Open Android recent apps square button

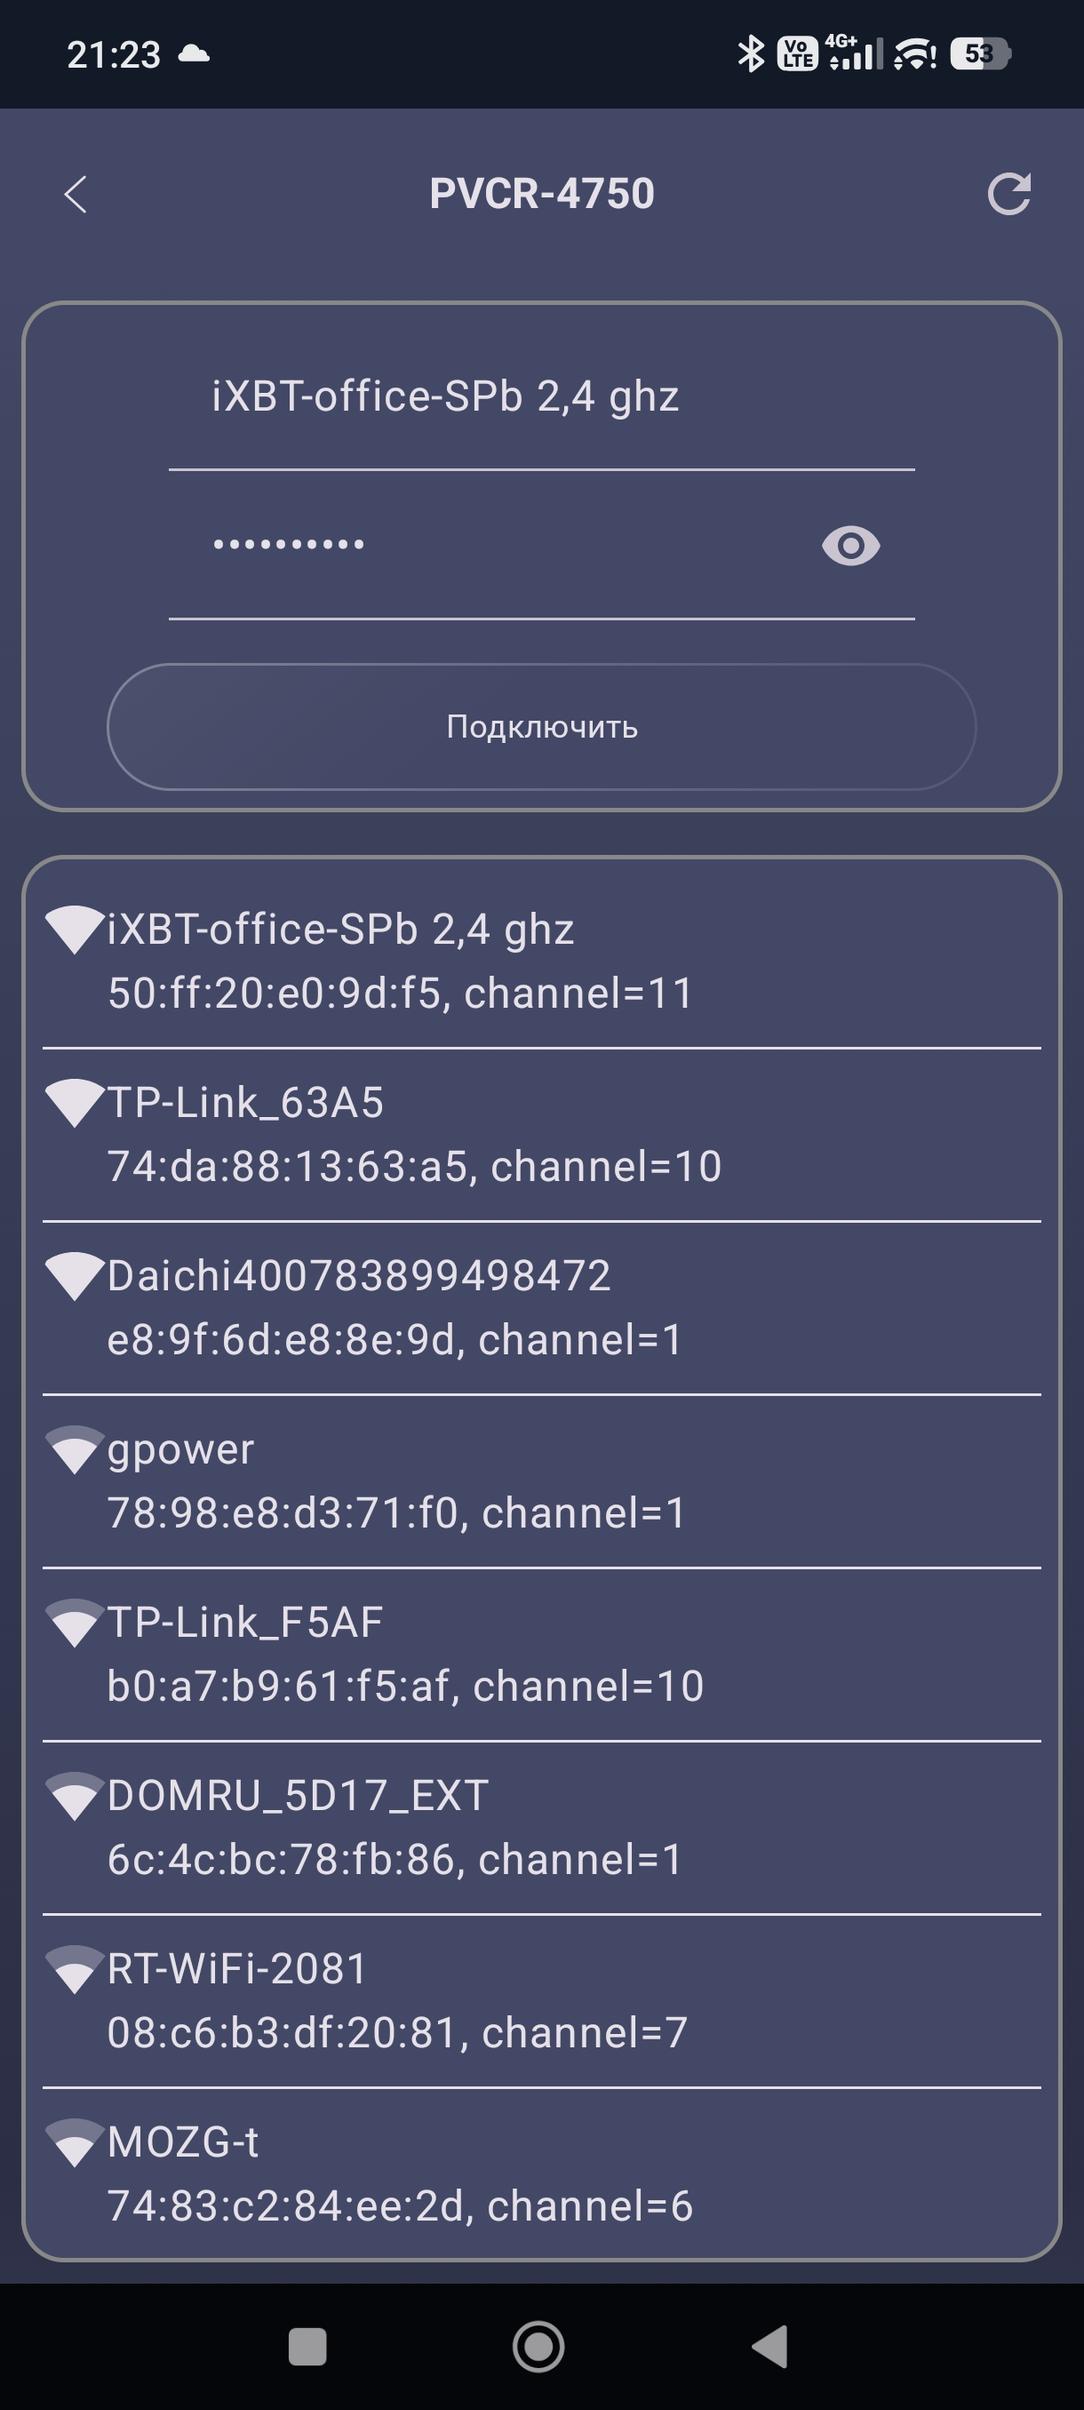tap(307, 2346)
